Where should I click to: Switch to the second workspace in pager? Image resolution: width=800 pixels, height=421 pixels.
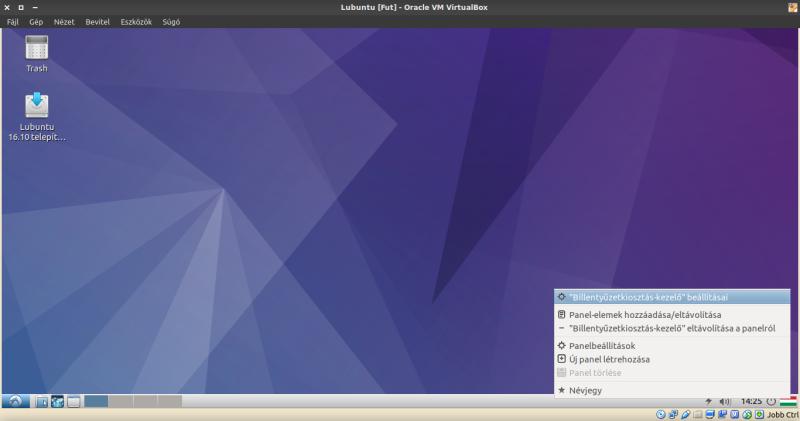coord(121,402)
